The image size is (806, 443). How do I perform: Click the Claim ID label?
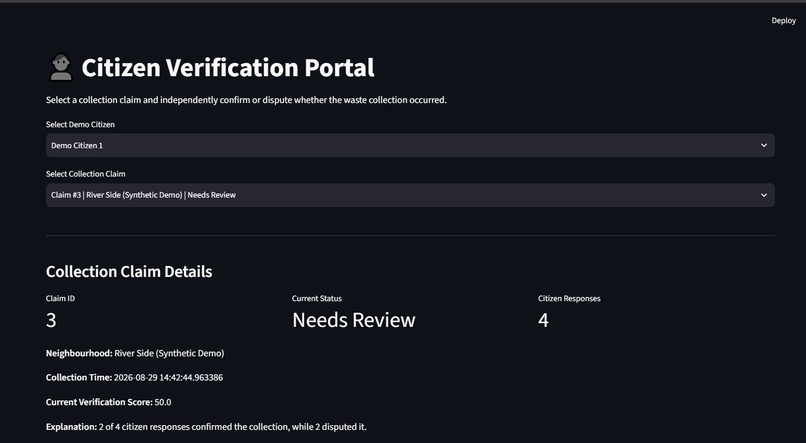[x=60, y=299]
